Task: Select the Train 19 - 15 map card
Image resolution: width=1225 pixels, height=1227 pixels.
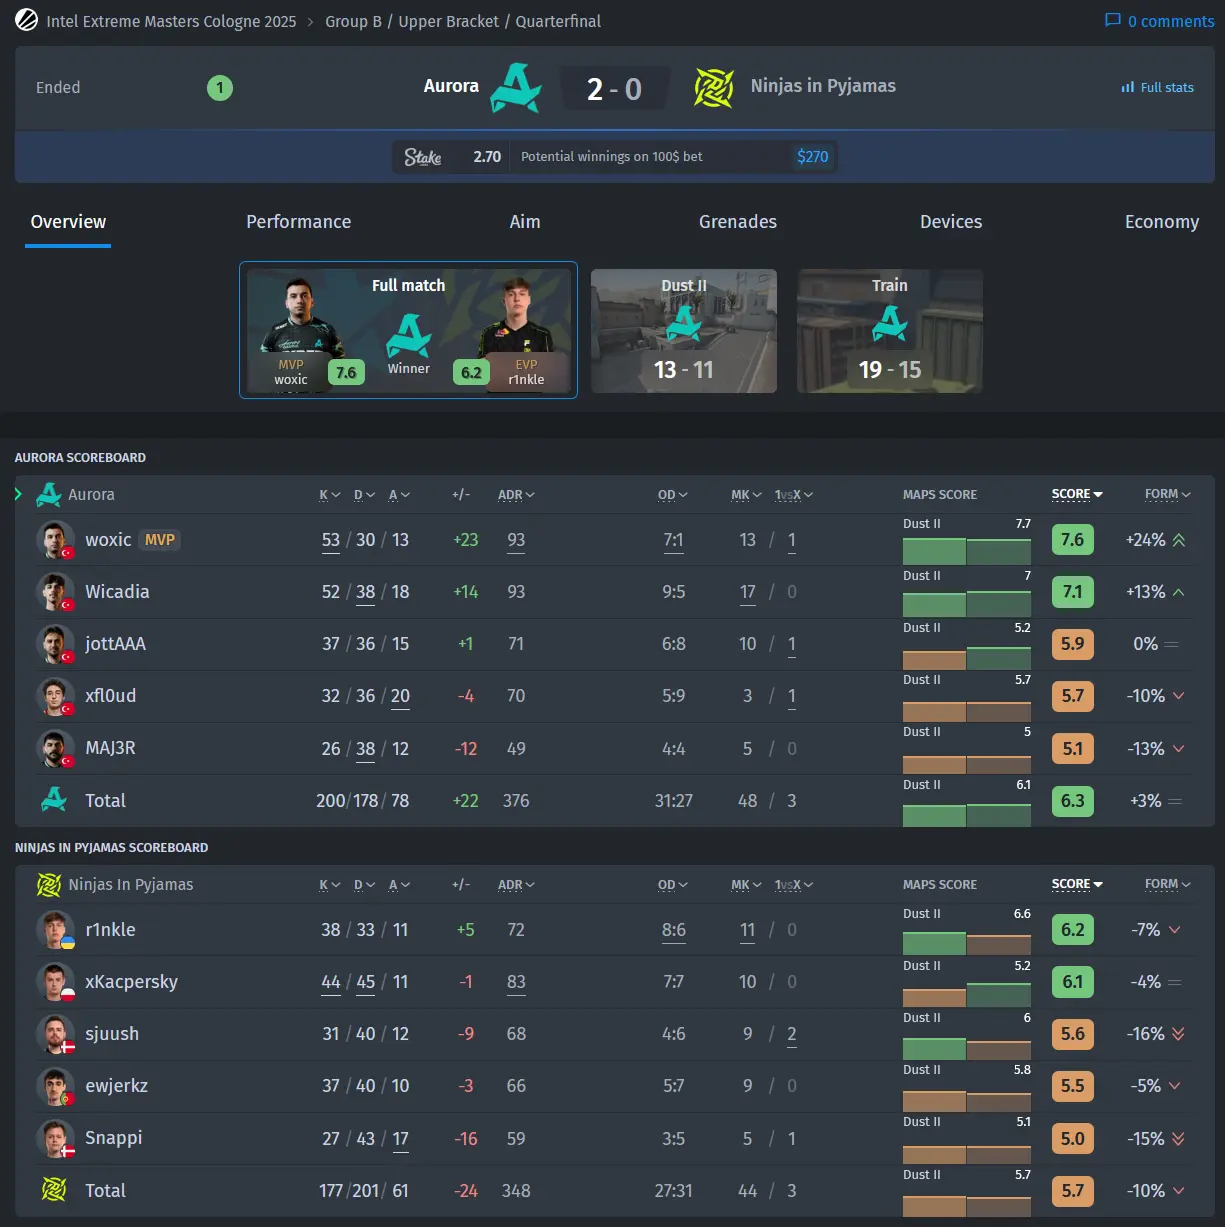Action: (x=890, y=331)
